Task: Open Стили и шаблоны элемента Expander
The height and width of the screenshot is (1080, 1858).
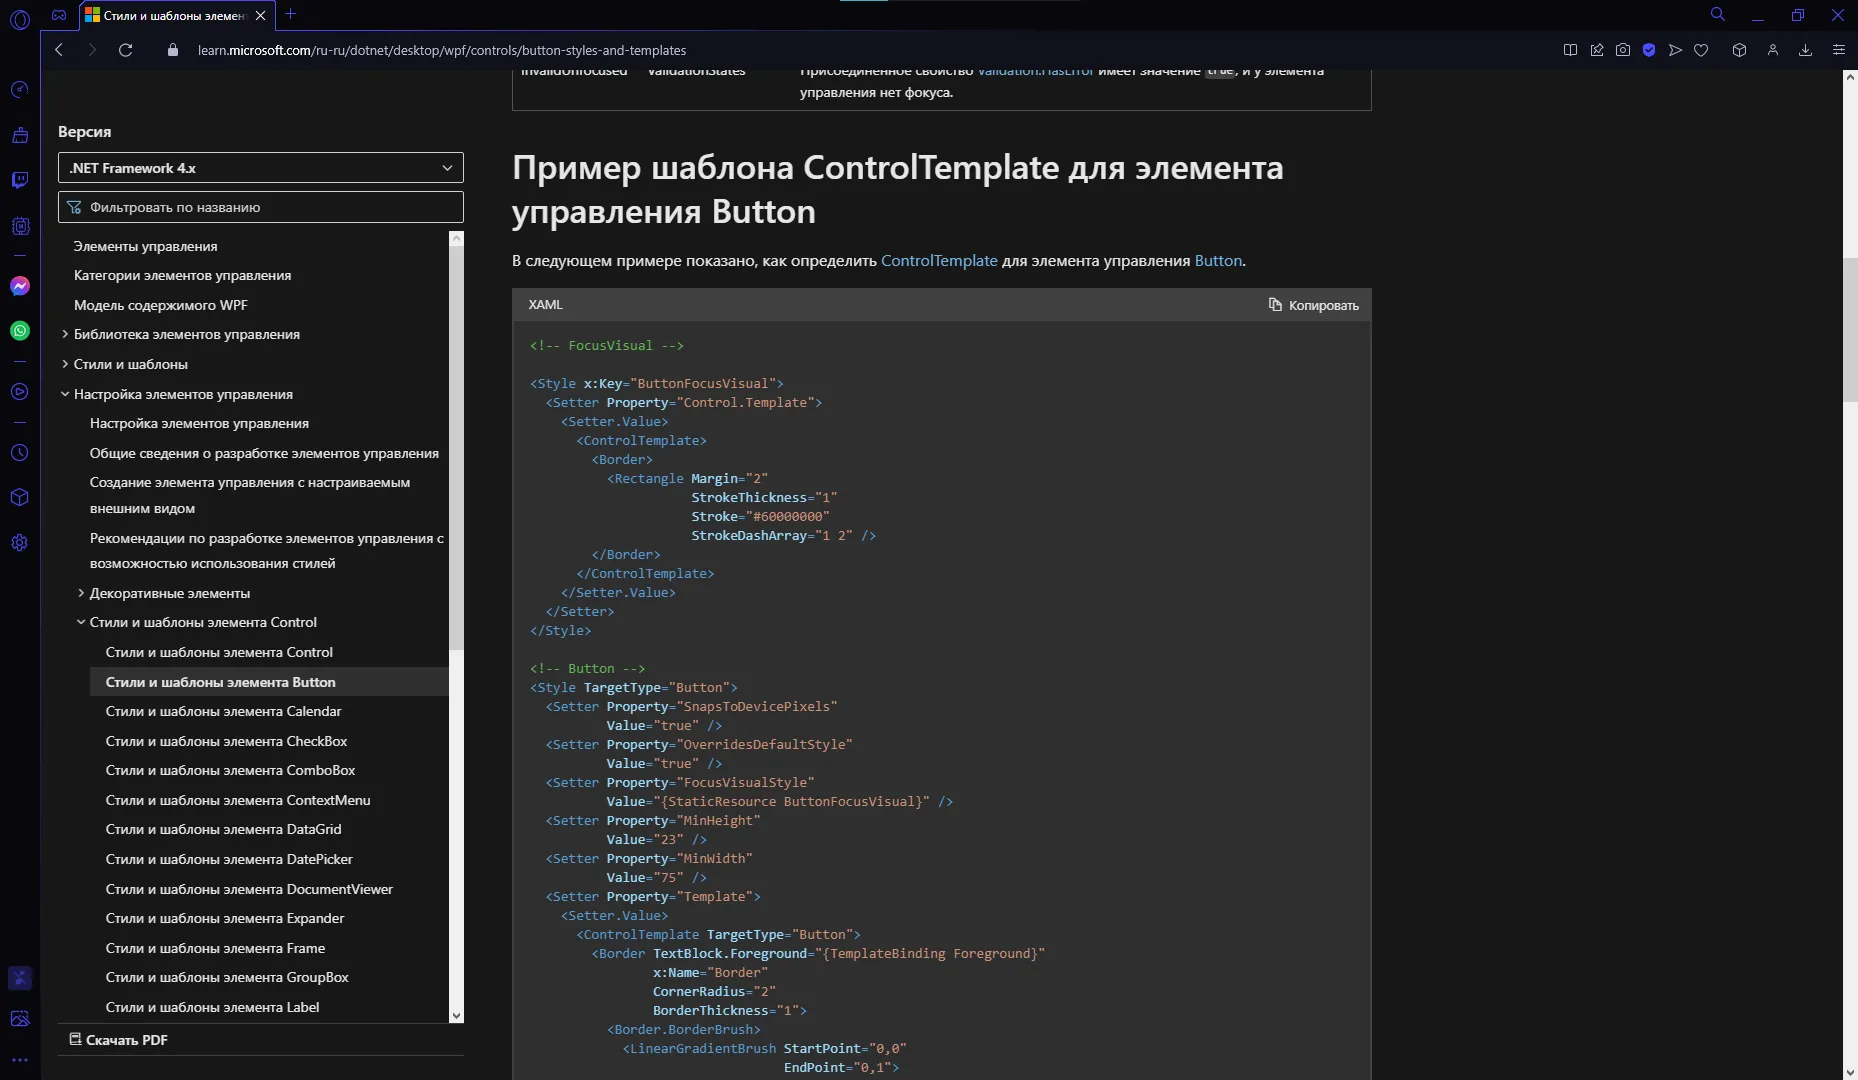Action: pyautogui.click(x=225, y=918)
